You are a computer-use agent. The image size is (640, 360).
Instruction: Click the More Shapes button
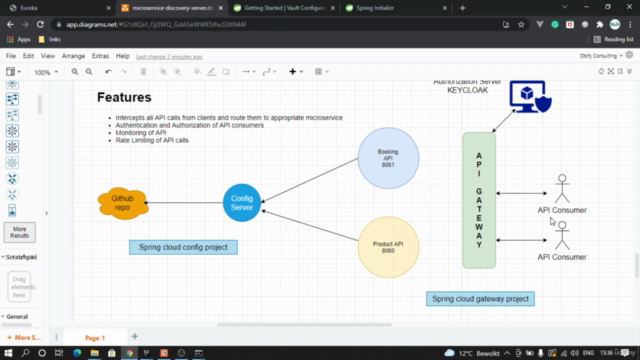(24, 338)
